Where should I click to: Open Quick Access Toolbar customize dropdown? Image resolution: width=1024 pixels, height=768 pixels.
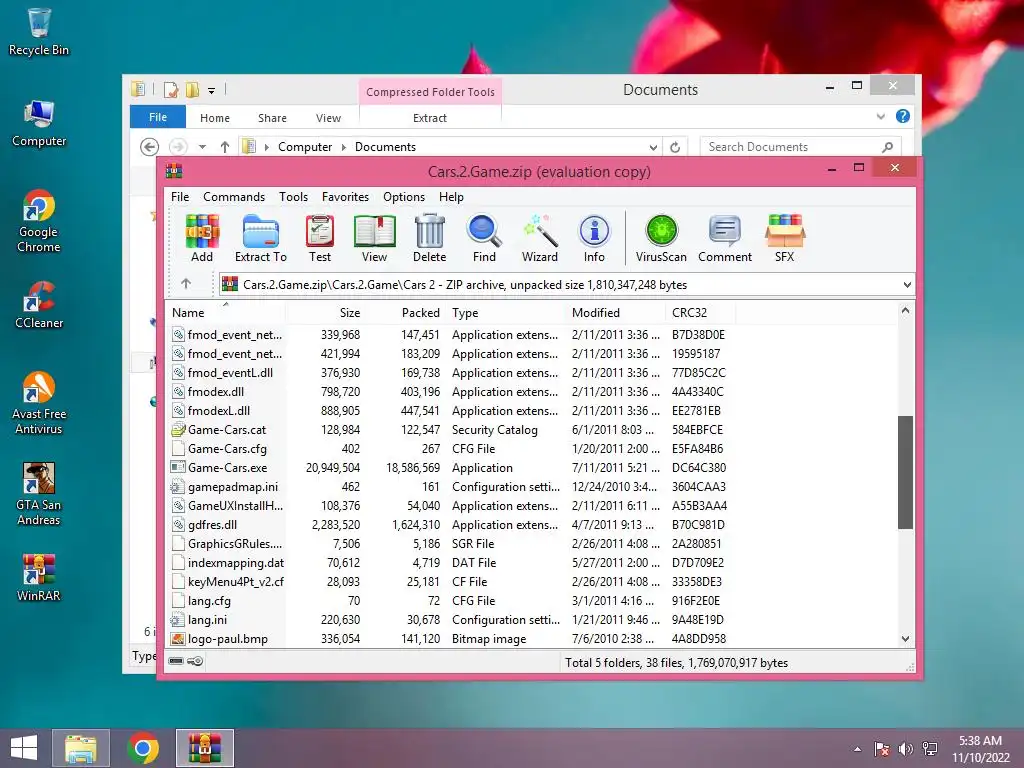[x=212, y=90]
